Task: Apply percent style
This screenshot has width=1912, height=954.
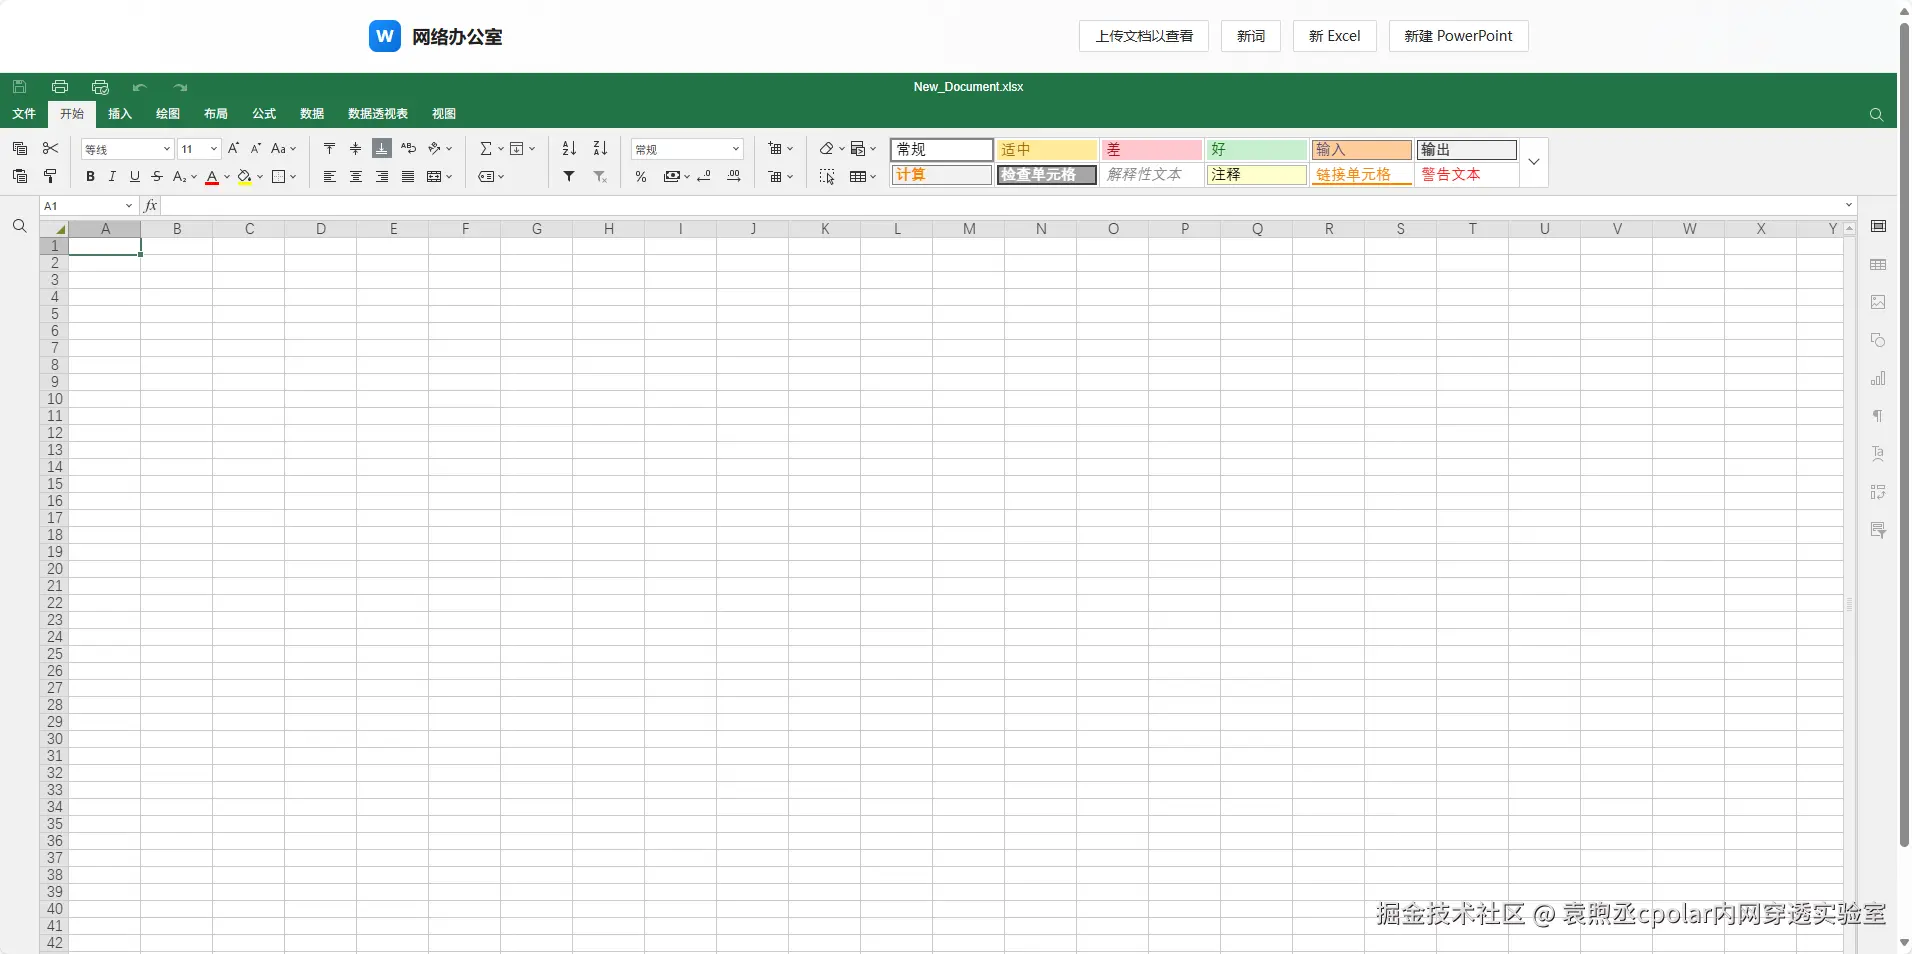Action: click(641, 176)
